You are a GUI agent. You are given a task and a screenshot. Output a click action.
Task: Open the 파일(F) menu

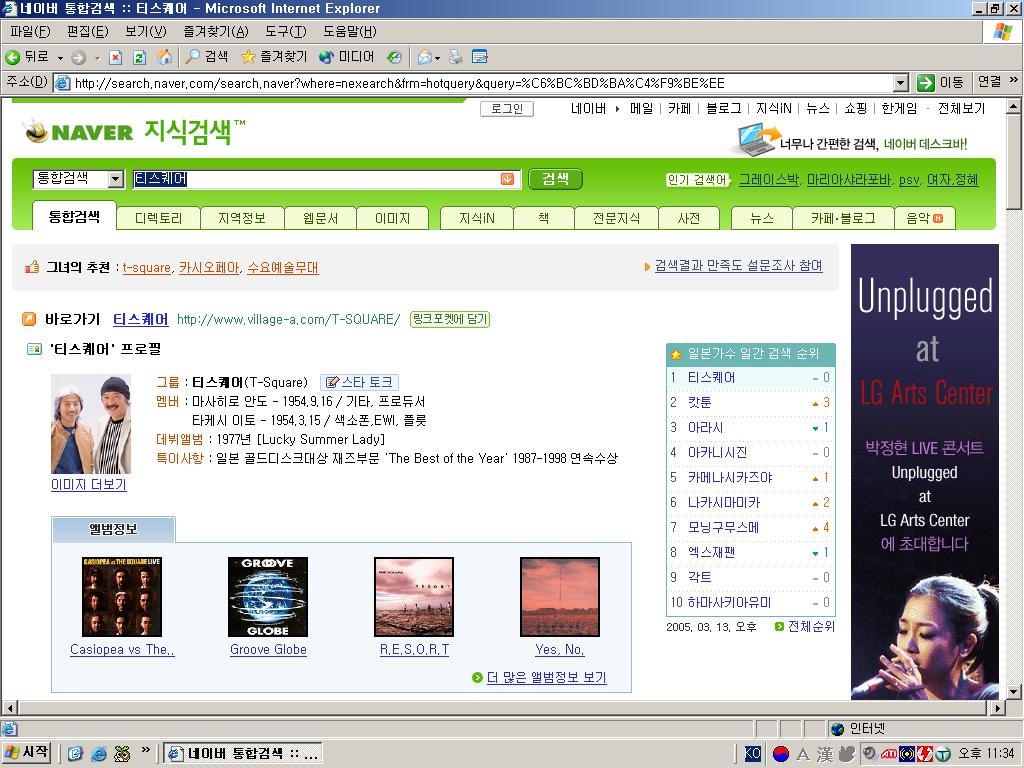pos(31,31)
